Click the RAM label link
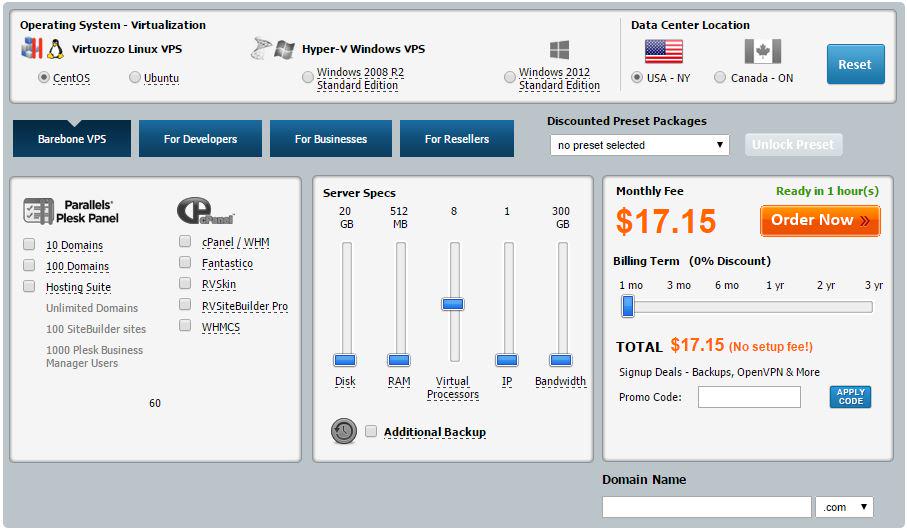The height and width of the screenshot is (530, 907). pos(399,381)
